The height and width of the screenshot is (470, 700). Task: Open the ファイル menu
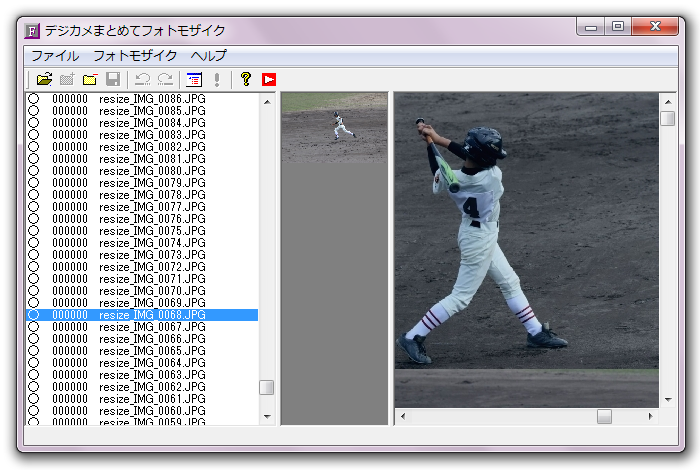(55, 56)
